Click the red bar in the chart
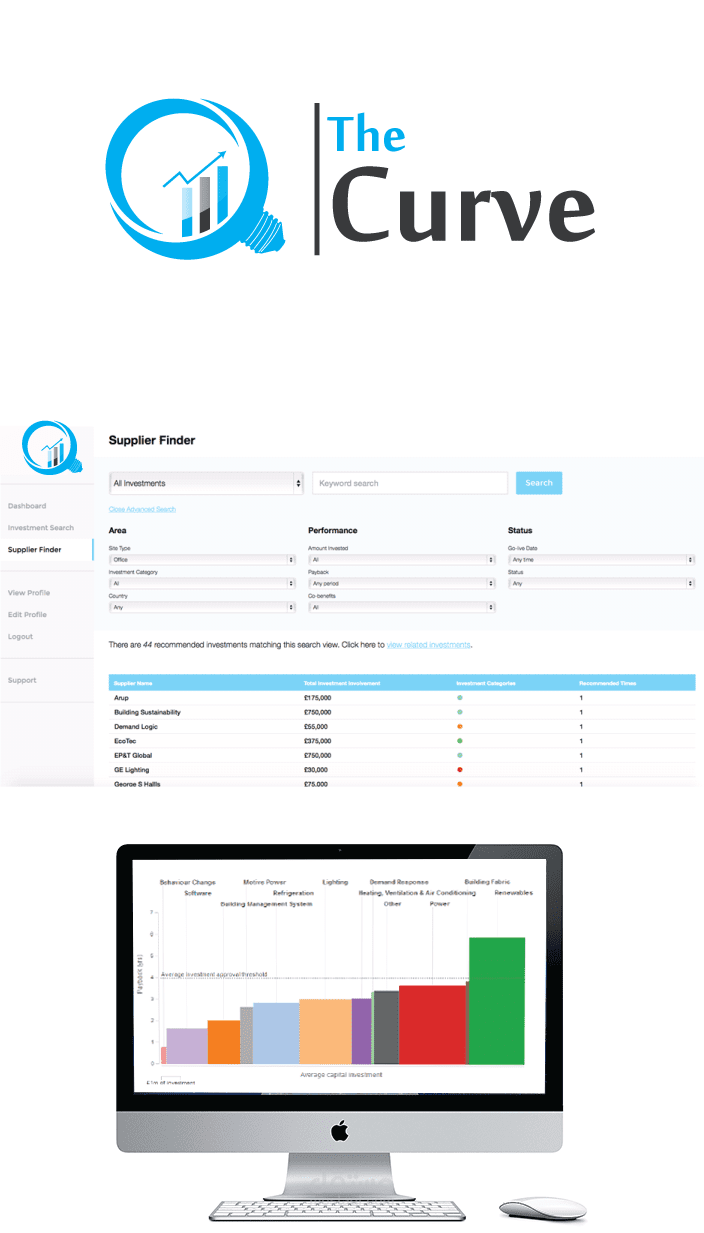The width and height of the screenshot is (704, 1233). click(433, 1024)
